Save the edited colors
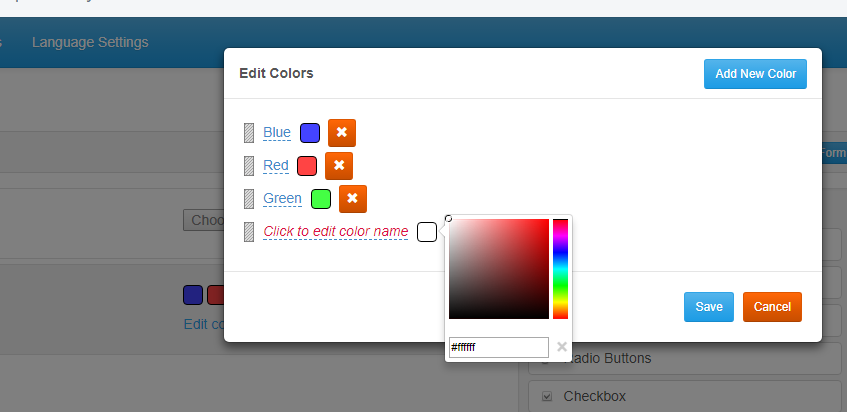Image resolution: width=847 pixels, height=412 pixels. [709, 307]
